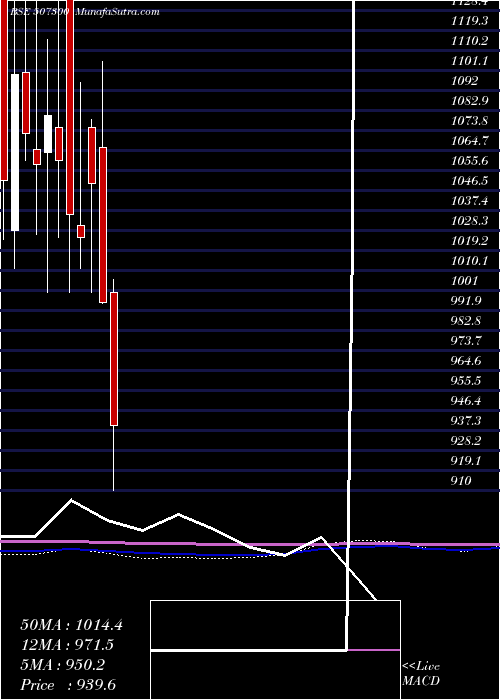Click the price label 991.9
The image size is (500, 700).
click(466, 301)
